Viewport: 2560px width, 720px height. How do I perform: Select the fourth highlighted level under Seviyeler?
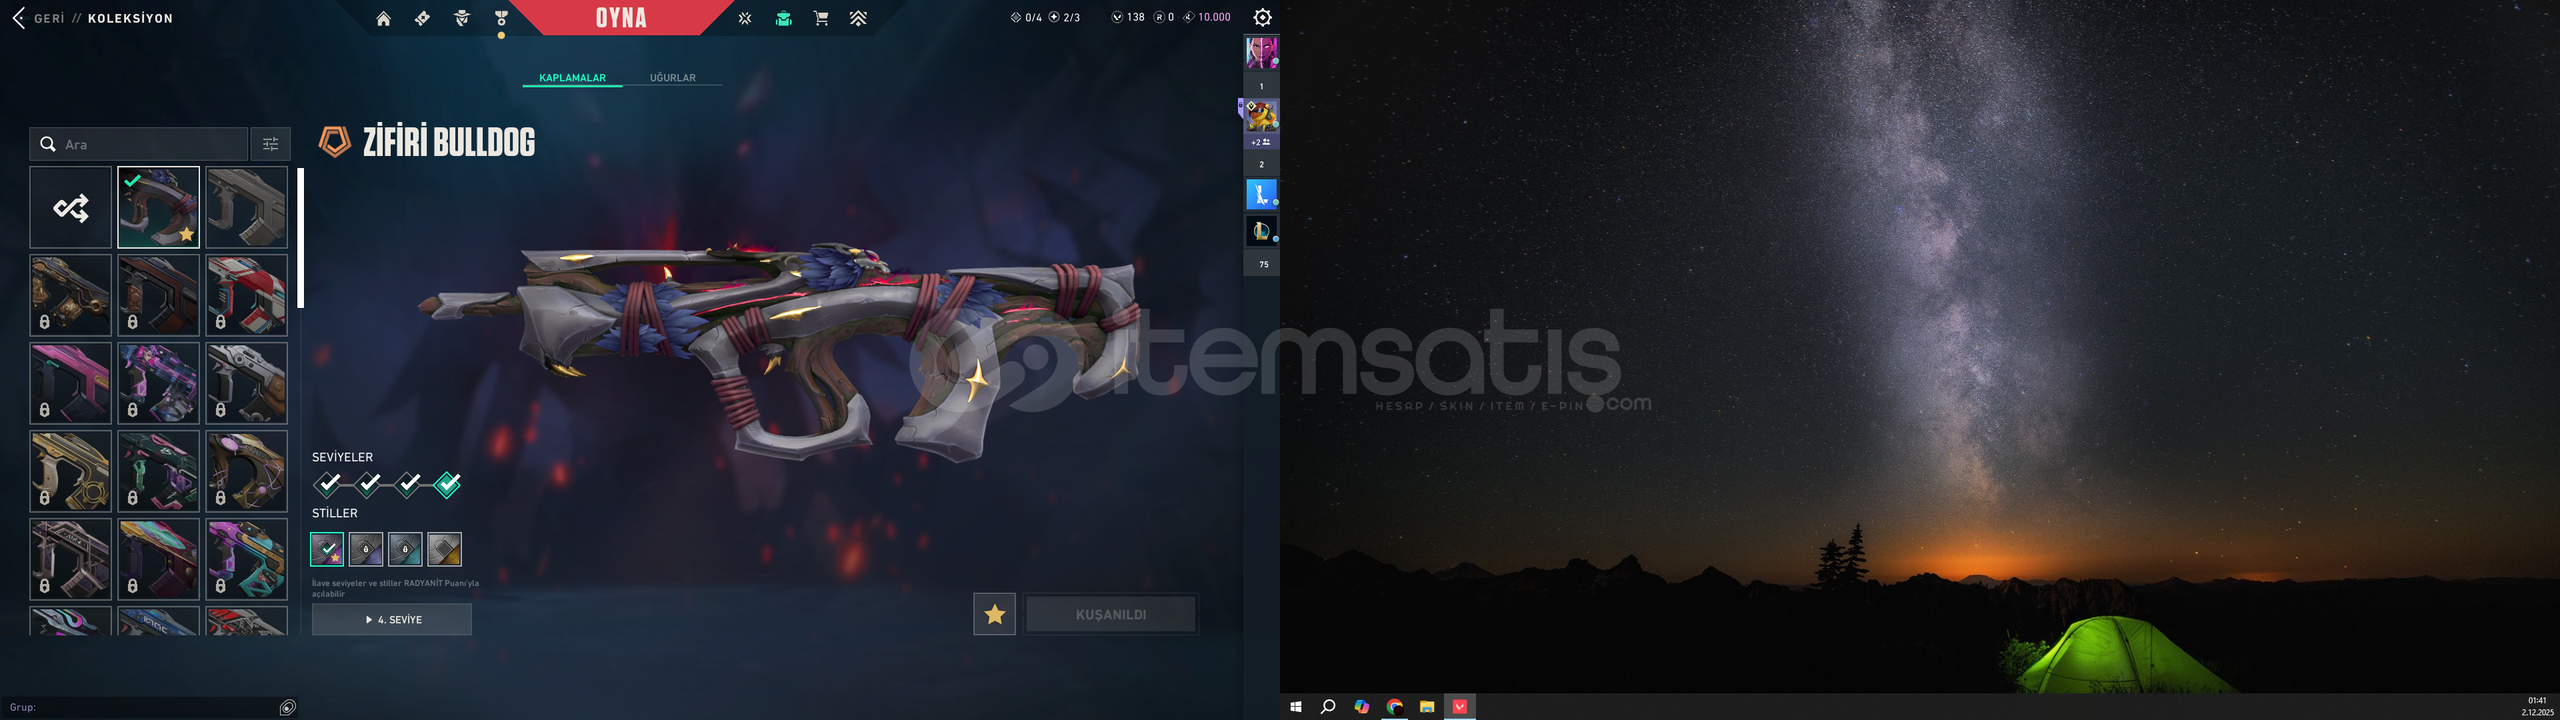(x=447, y=485)
